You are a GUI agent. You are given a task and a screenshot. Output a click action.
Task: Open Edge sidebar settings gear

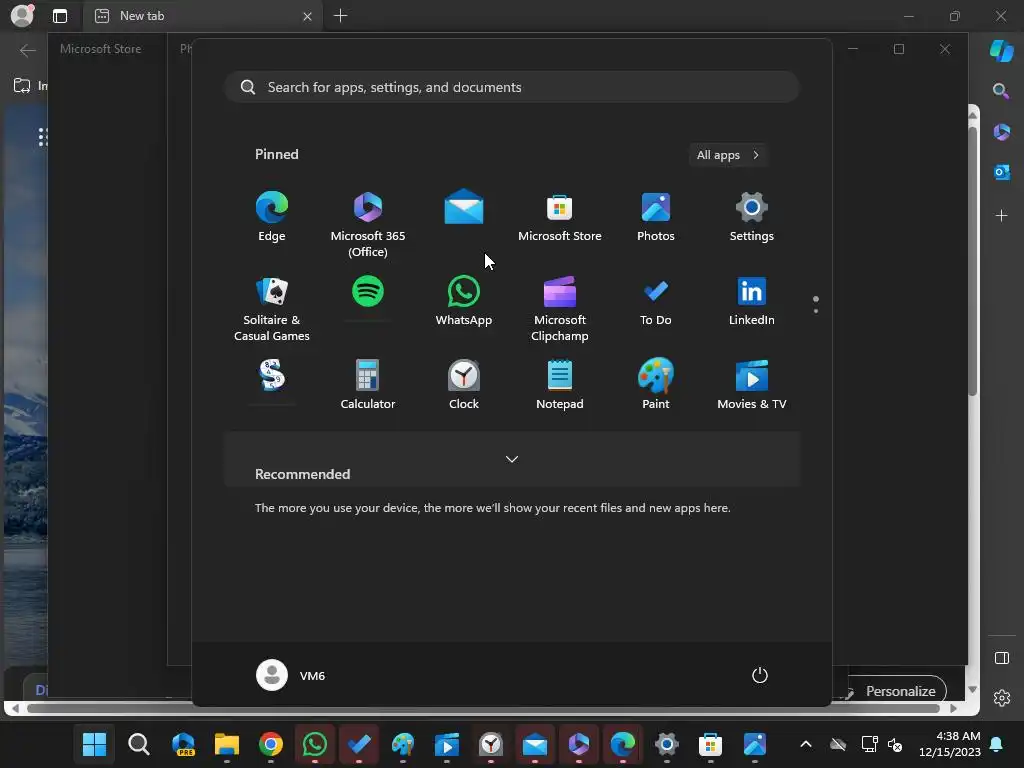click(x=1002, y=698)
